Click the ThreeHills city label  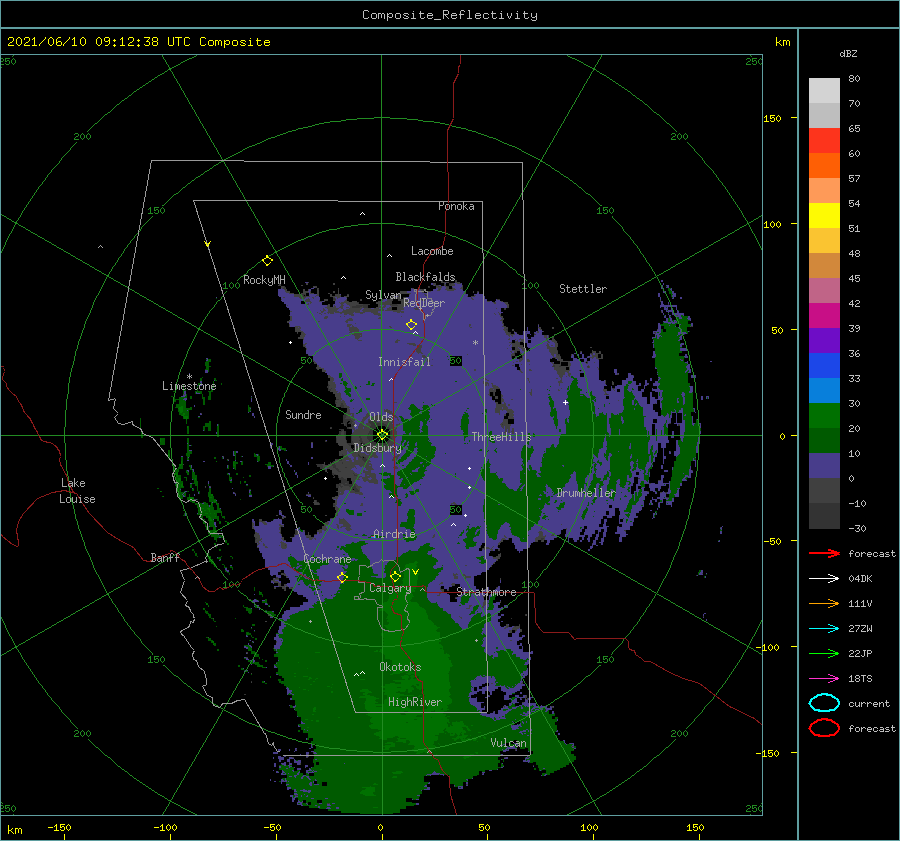pos(502,437)
